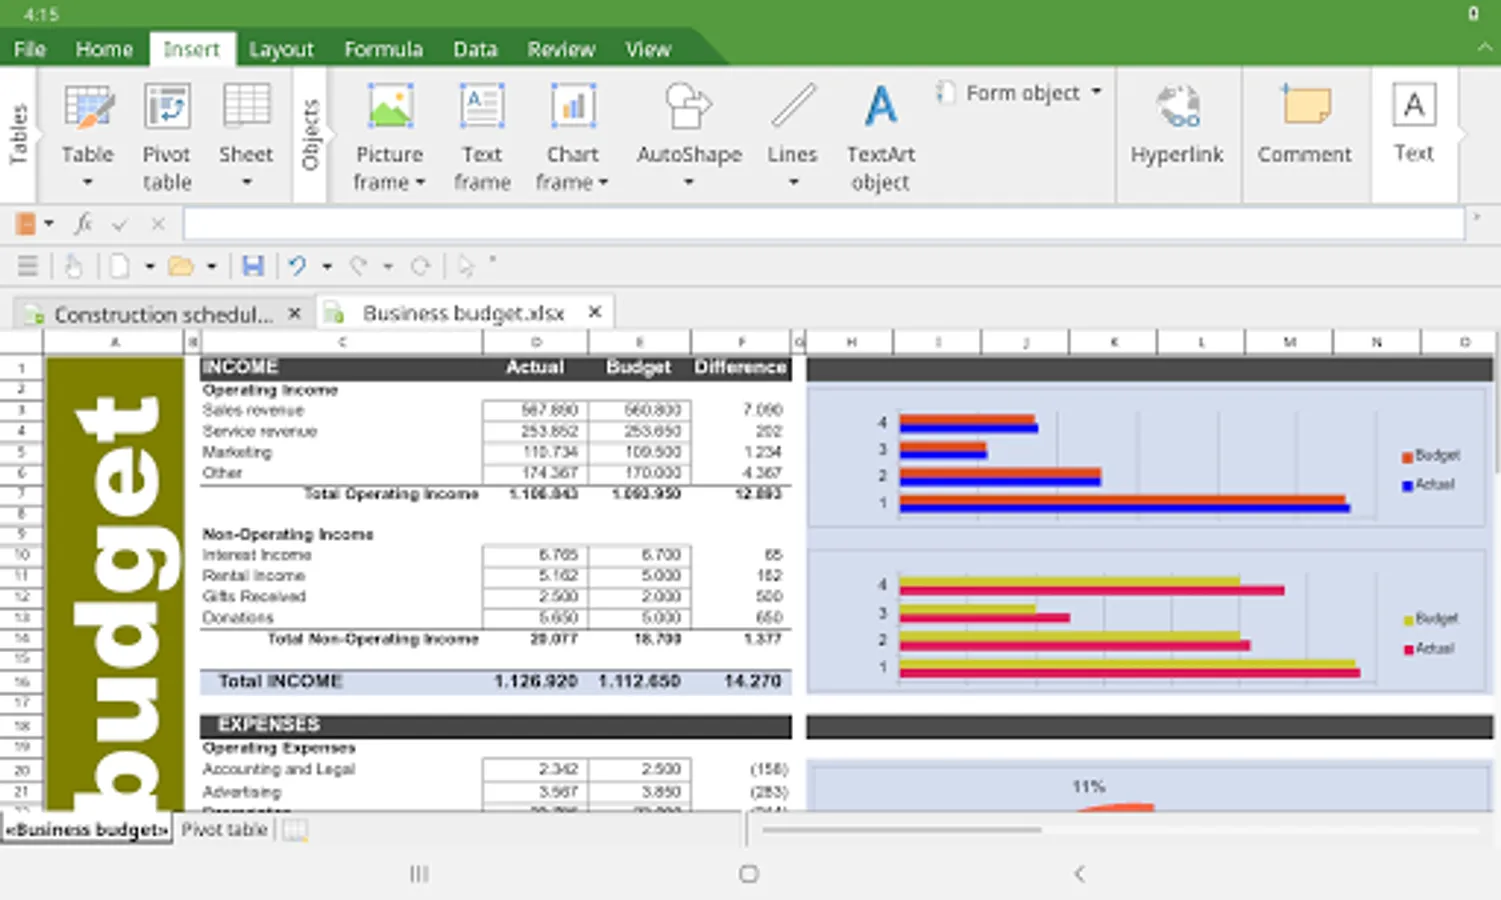Image resolution: width=1501 pixels, height=900 pixels.
Task: Open the hamburger menu in the toolbar
Action: [28, 266]
